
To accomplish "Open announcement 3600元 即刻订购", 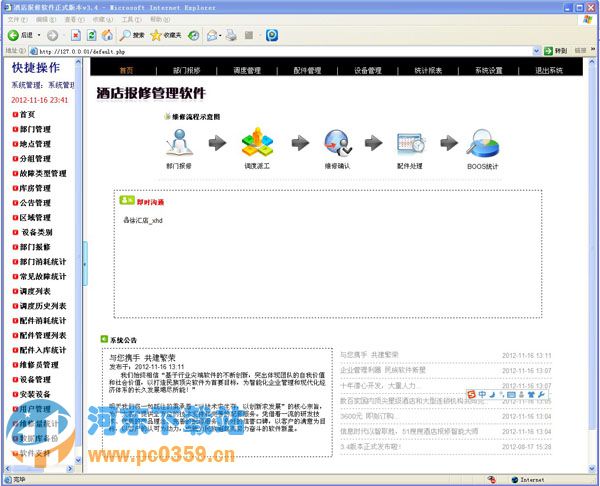I will point(367,416).
